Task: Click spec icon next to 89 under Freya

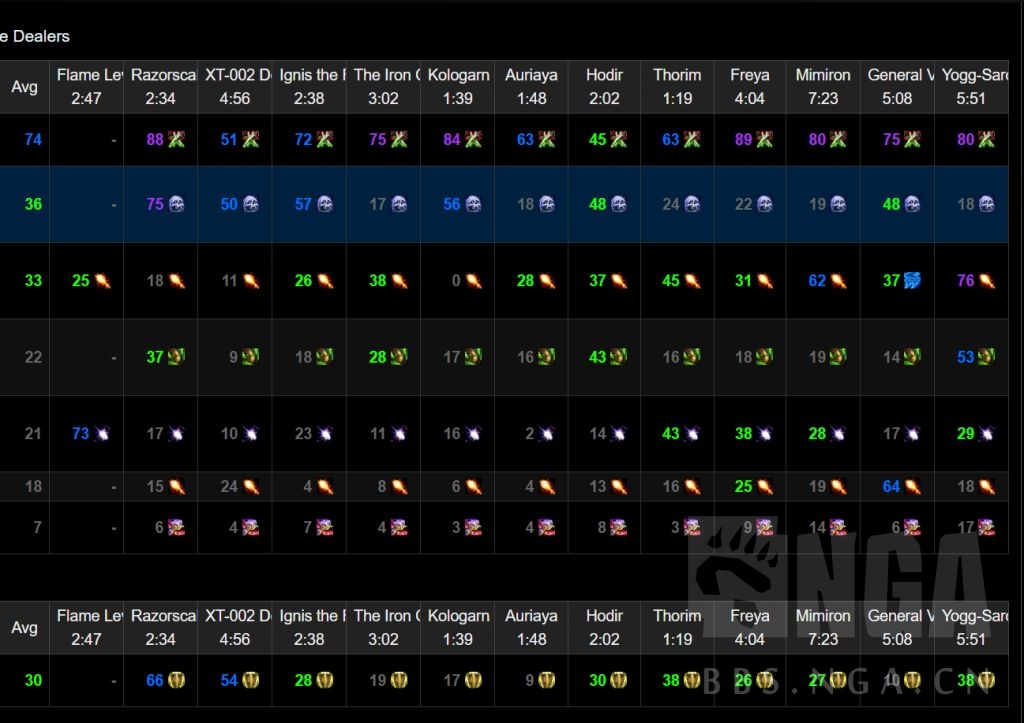Action: click(x=765, y=139)
